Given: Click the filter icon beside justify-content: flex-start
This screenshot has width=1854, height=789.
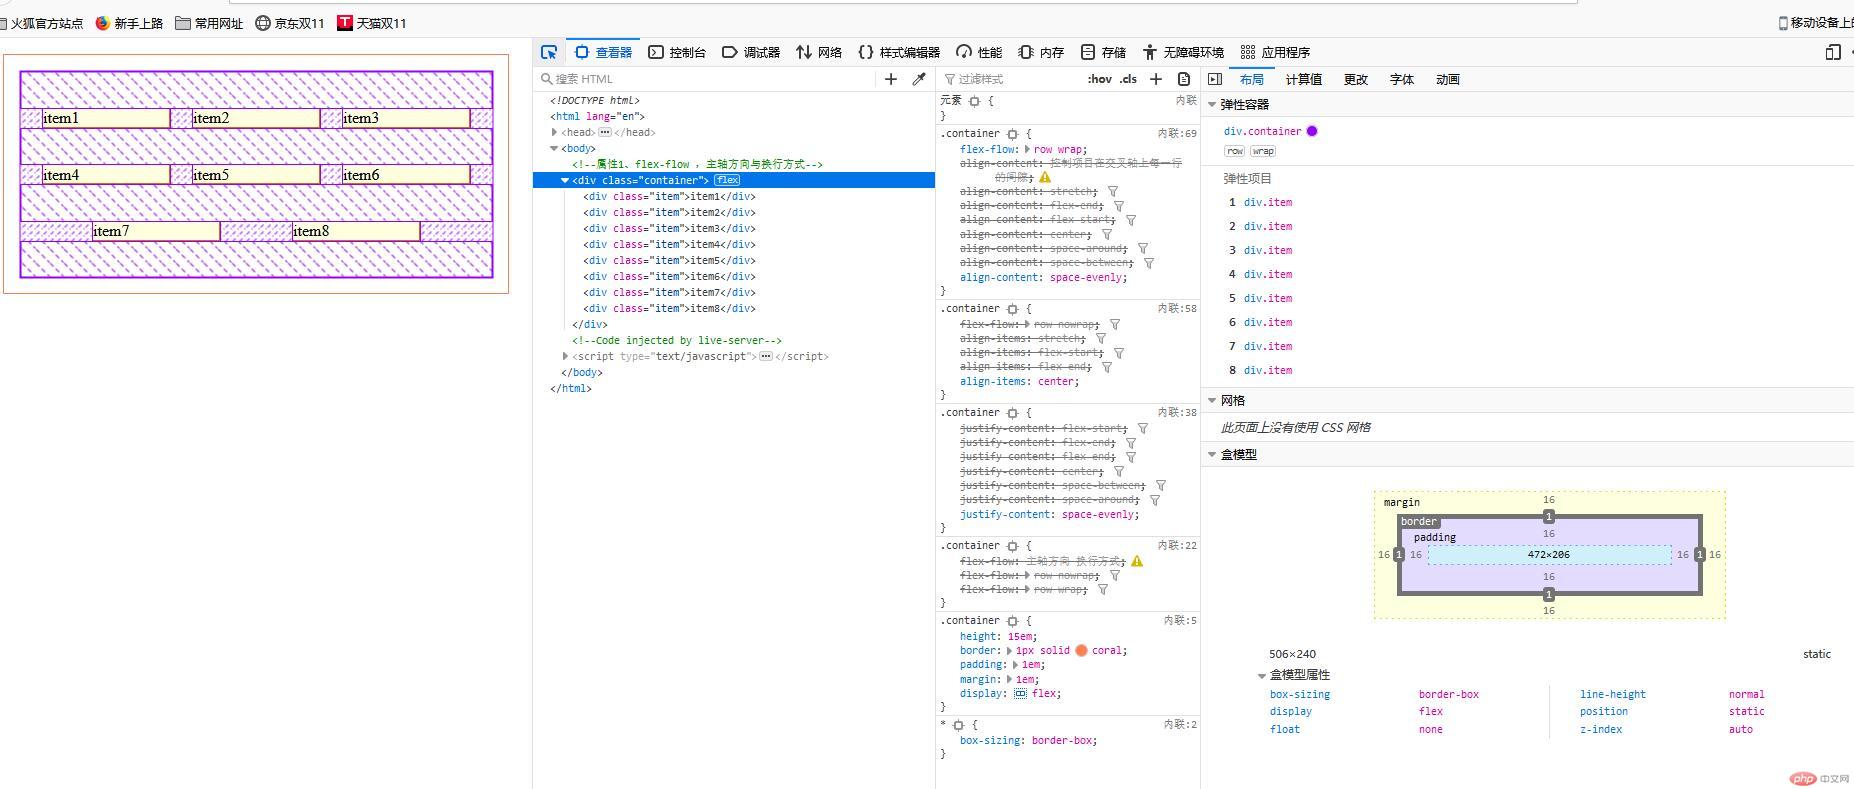Looking at the screenshot, I should [1143, 428].
